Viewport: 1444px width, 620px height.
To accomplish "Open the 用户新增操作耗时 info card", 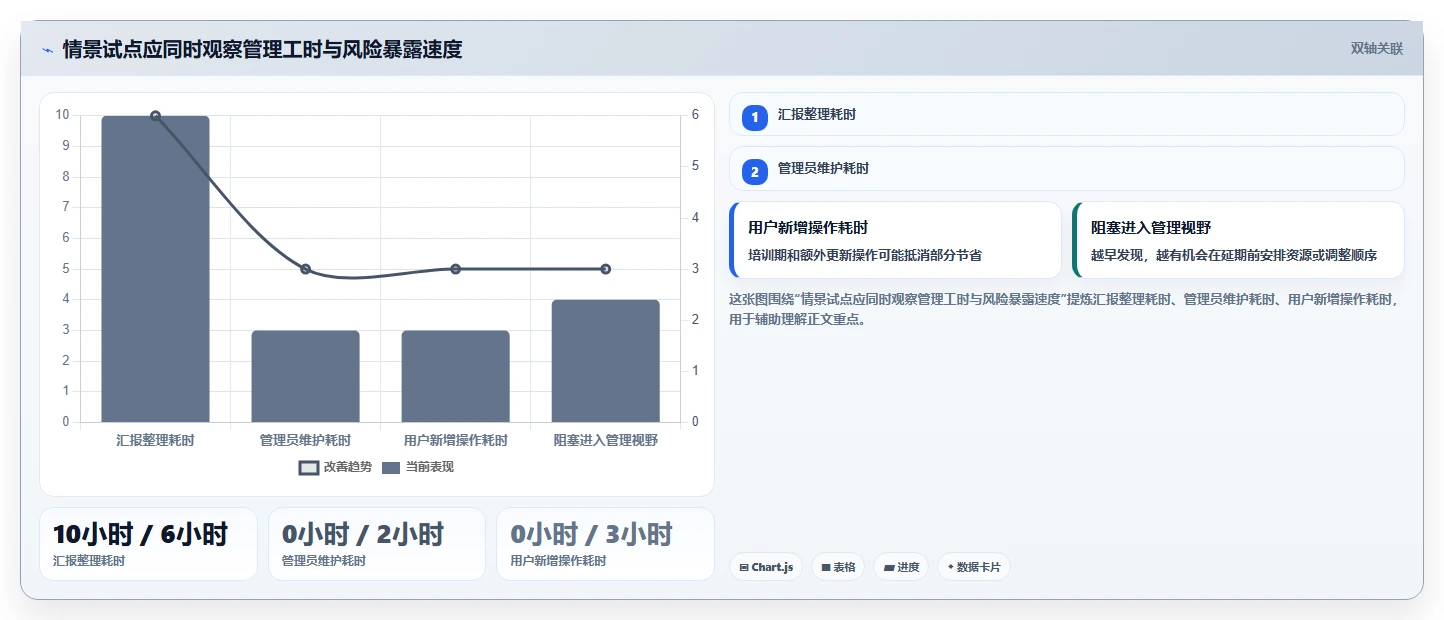I will coord(895,240).
